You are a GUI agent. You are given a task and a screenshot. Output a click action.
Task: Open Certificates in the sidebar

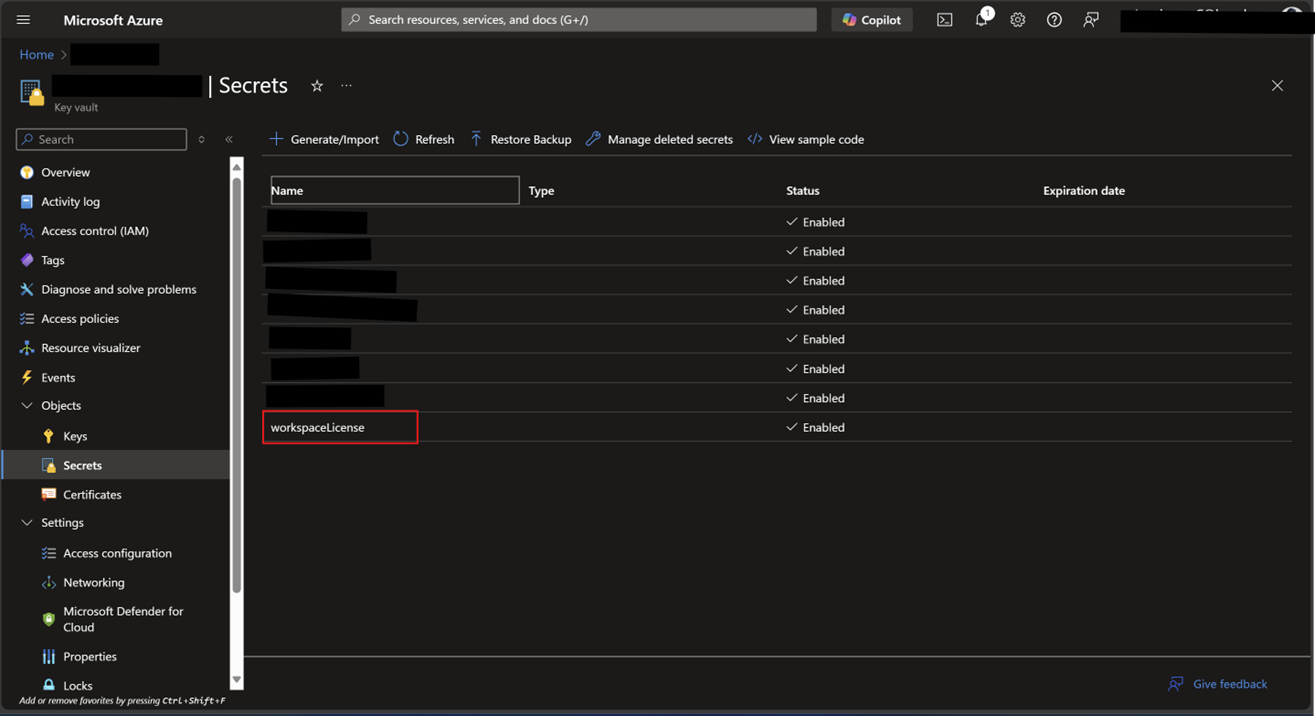click(92, 495)
